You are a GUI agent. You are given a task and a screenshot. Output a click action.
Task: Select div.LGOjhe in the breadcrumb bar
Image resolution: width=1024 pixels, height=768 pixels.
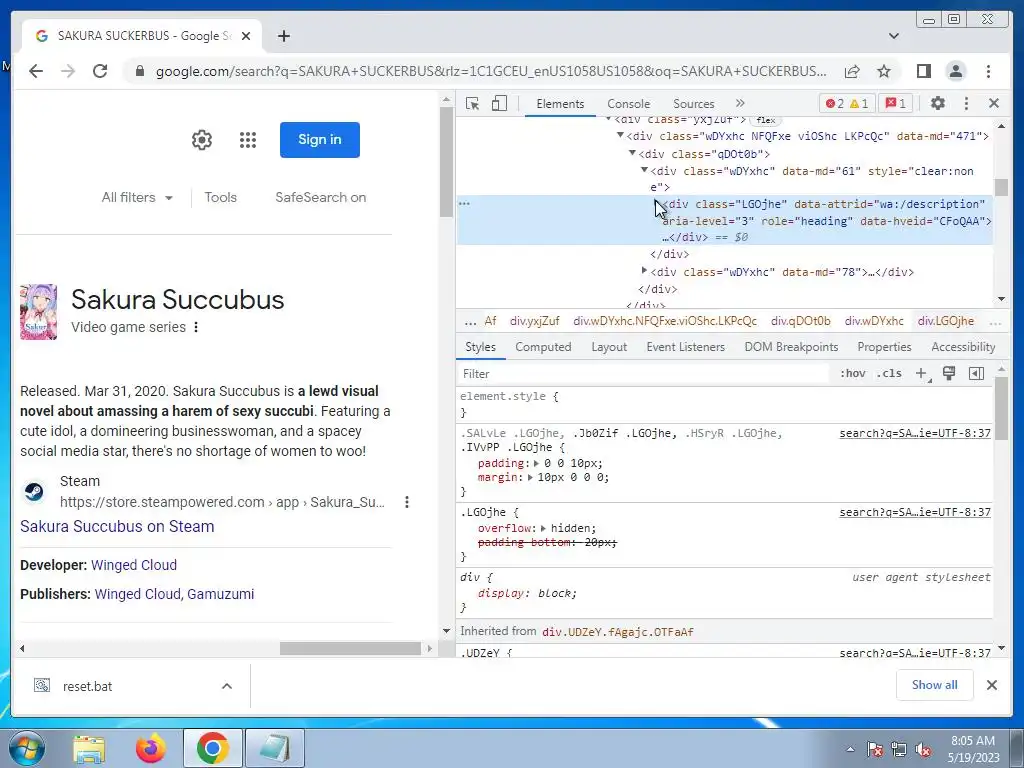946,321
